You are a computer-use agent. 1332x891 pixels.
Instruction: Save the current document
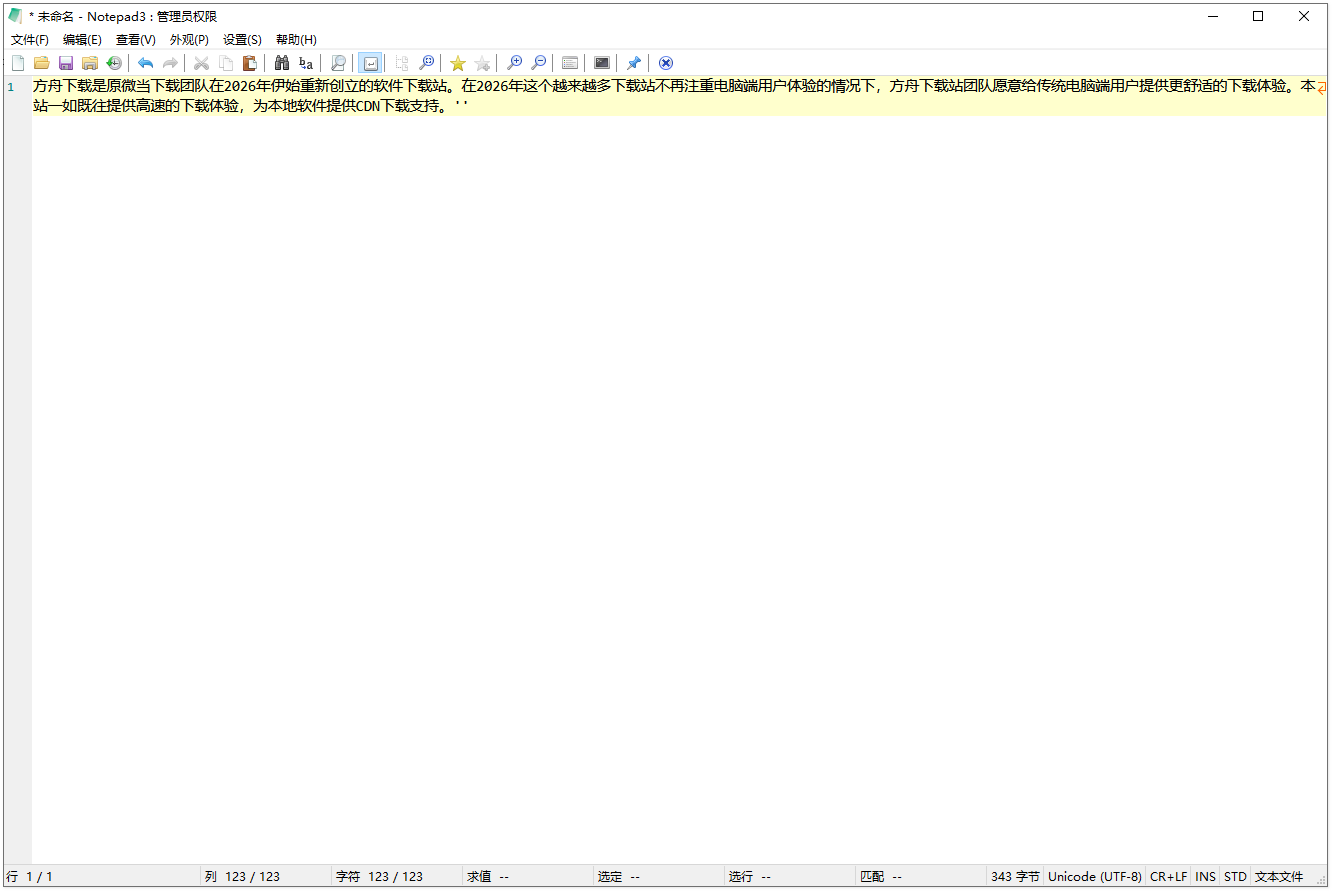(x=65, y=62)
